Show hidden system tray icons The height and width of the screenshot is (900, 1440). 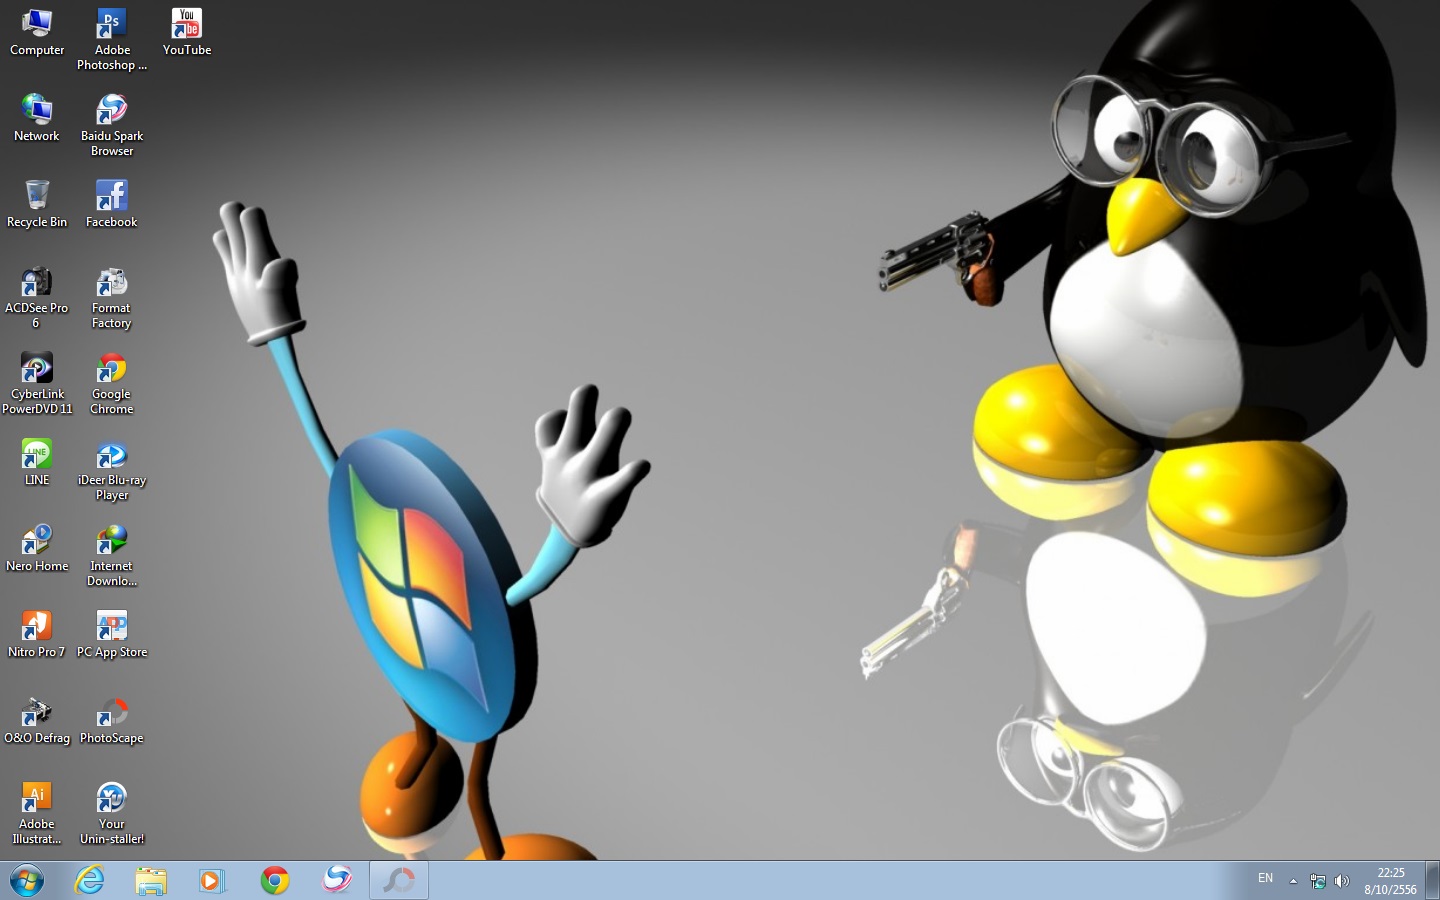1293,881
